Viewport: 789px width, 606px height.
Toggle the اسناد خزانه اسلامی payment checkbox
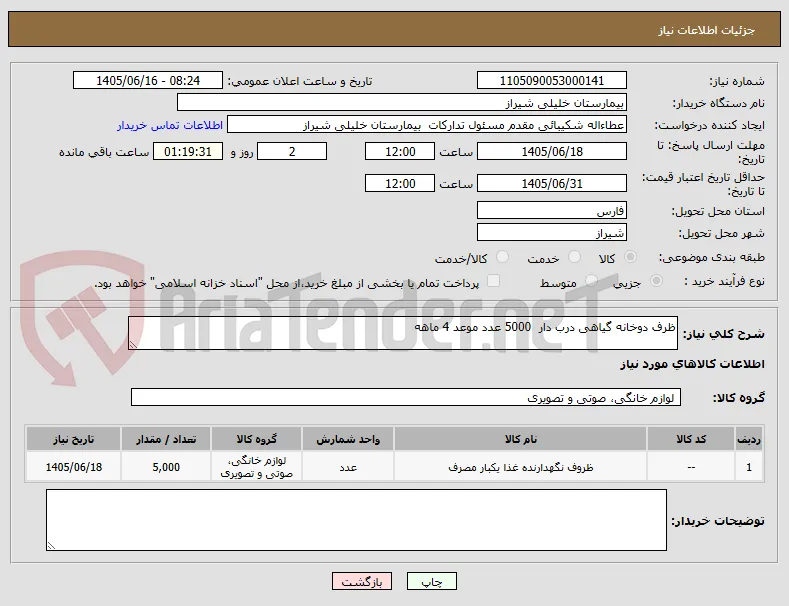494,281
